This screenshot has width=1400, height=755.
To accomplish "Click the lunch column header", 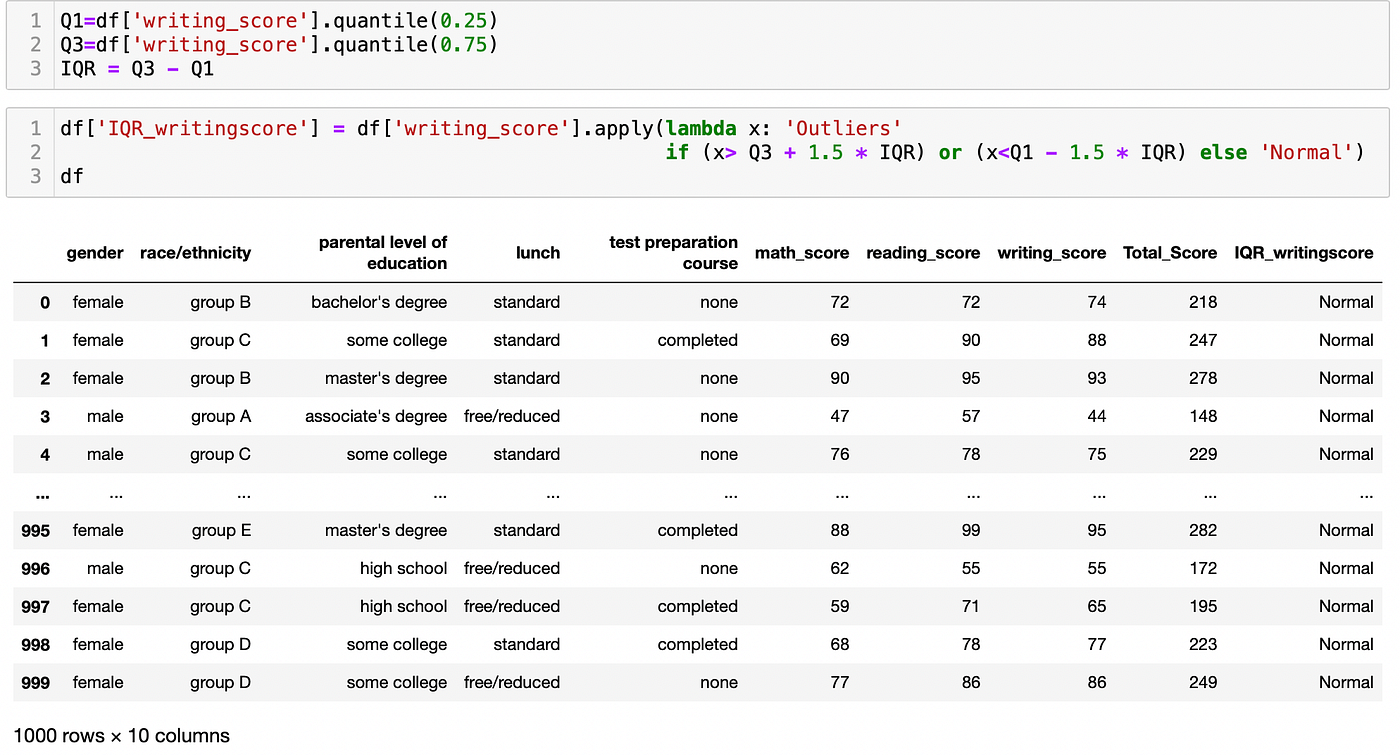I will click(537, 253).
